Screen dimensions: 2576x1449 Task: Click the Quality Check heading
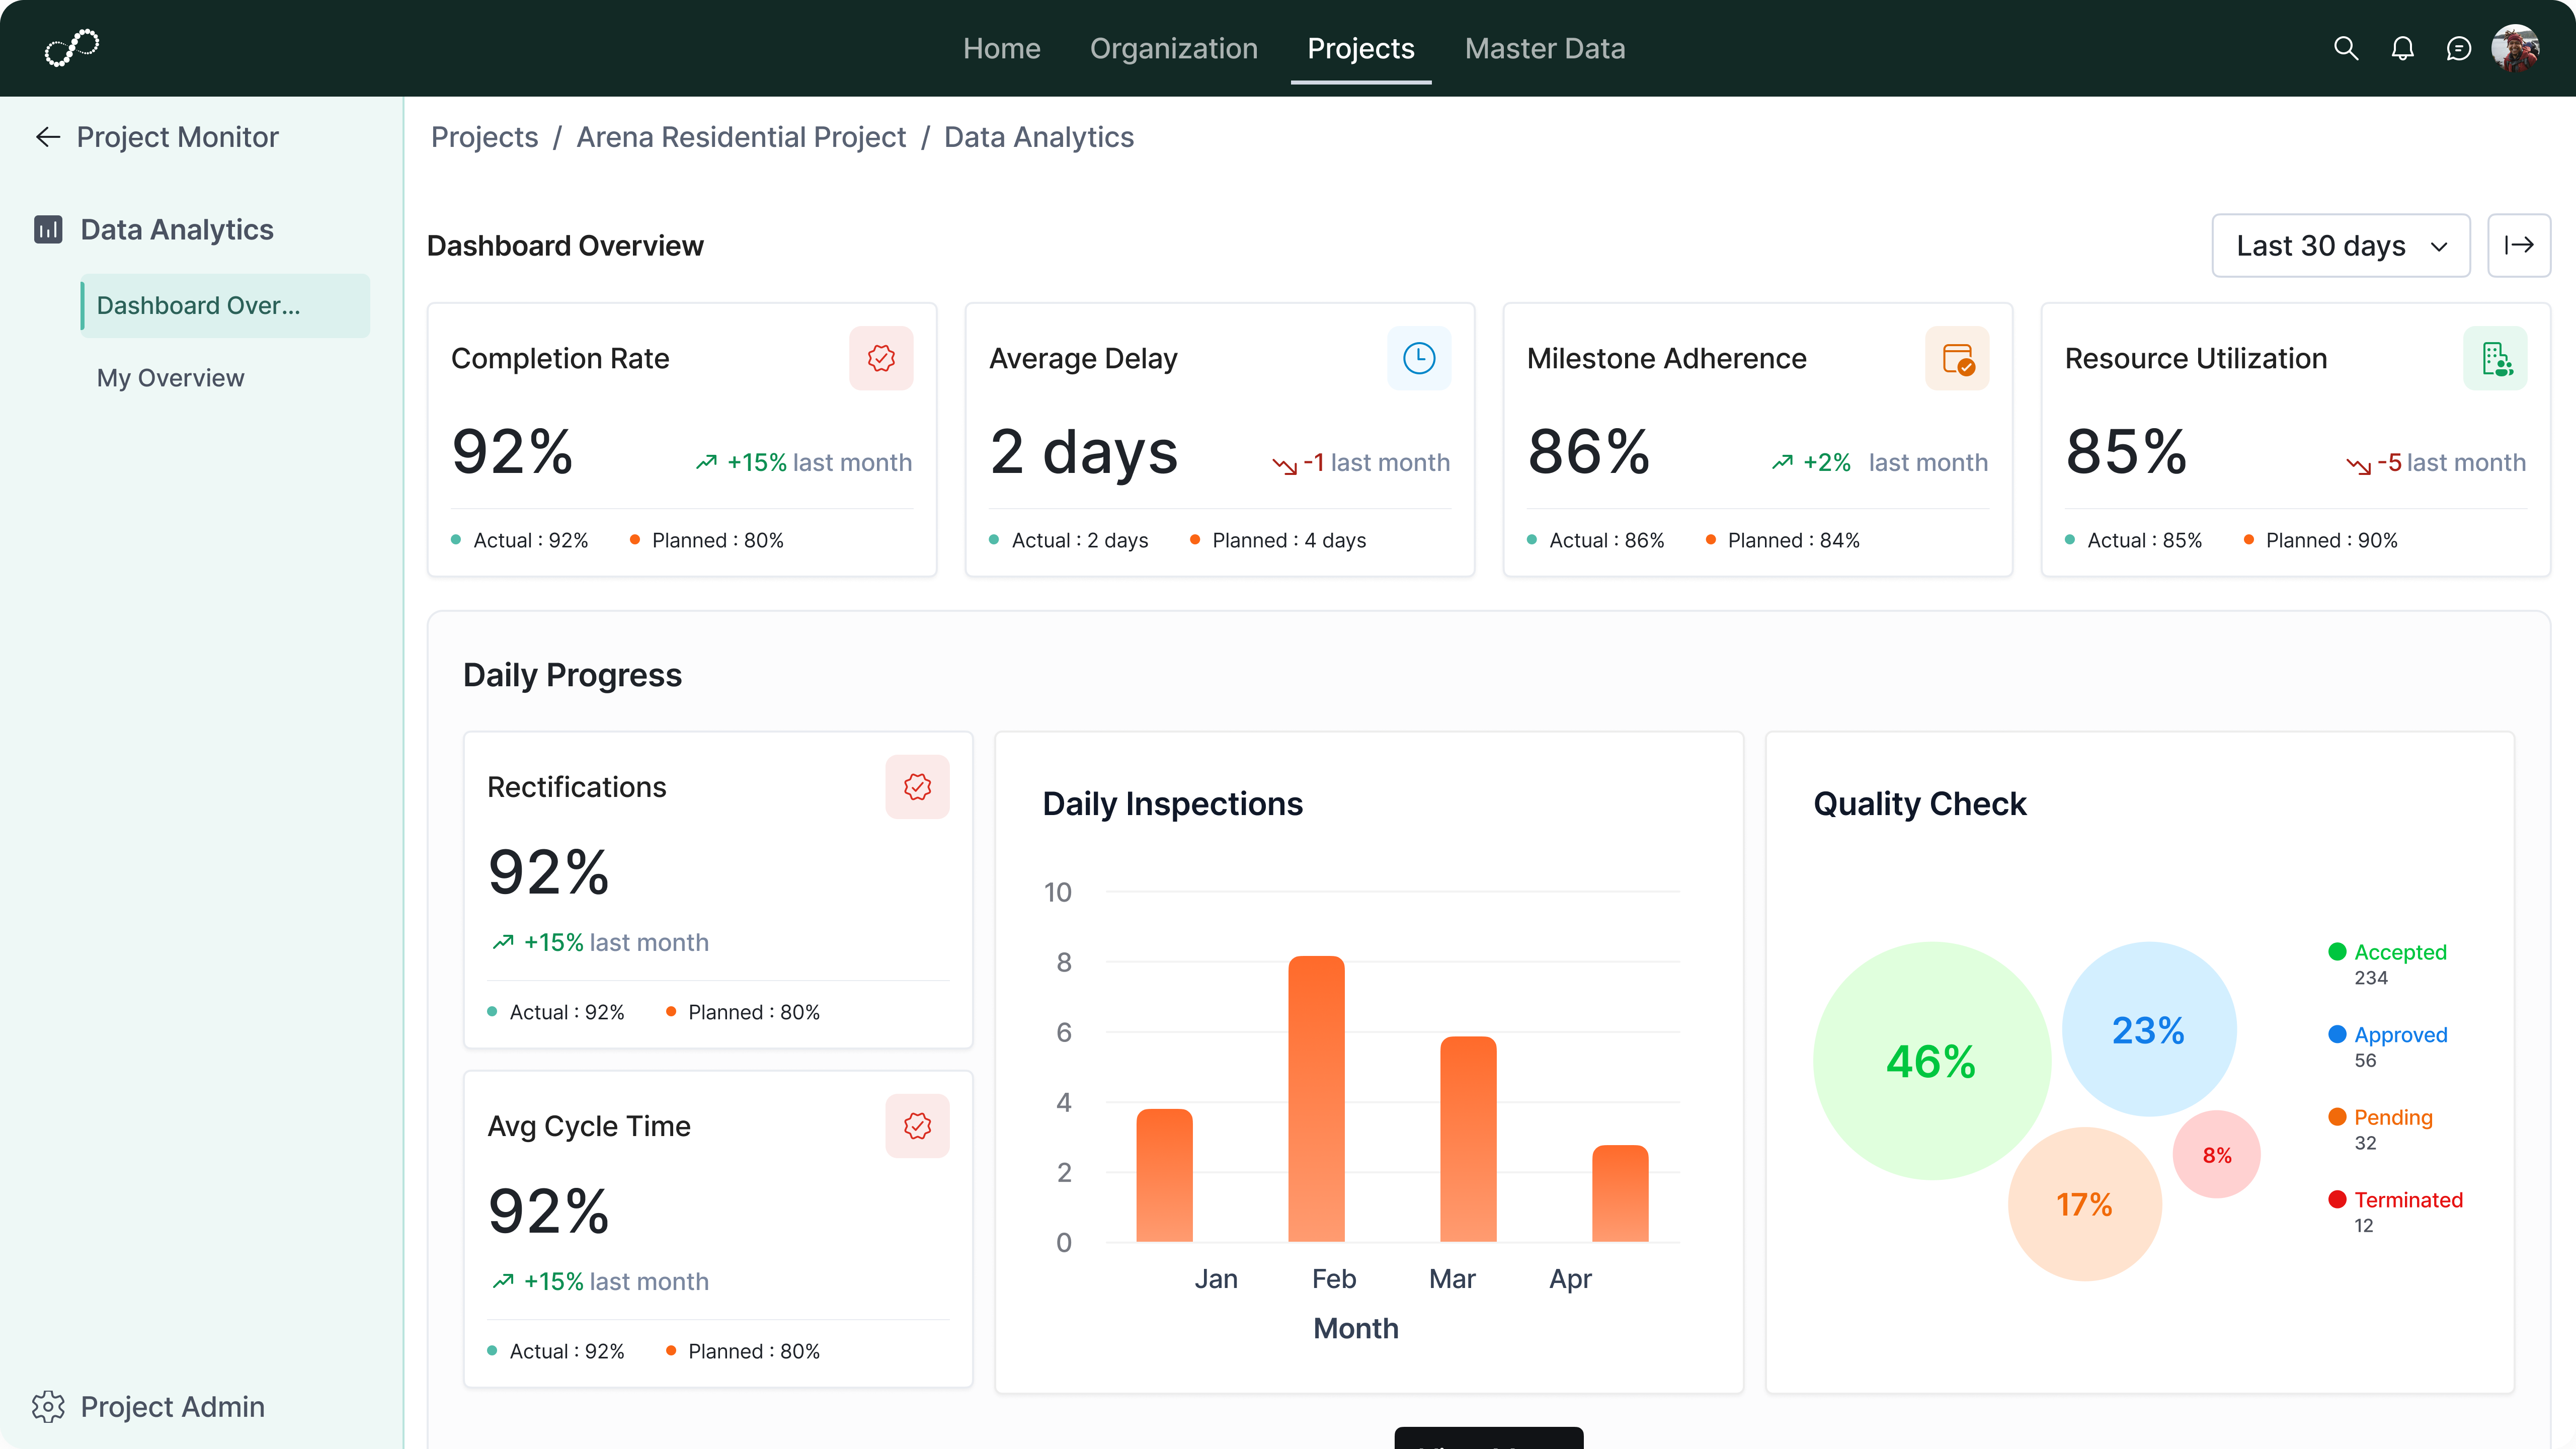[x=1920, y=804]
